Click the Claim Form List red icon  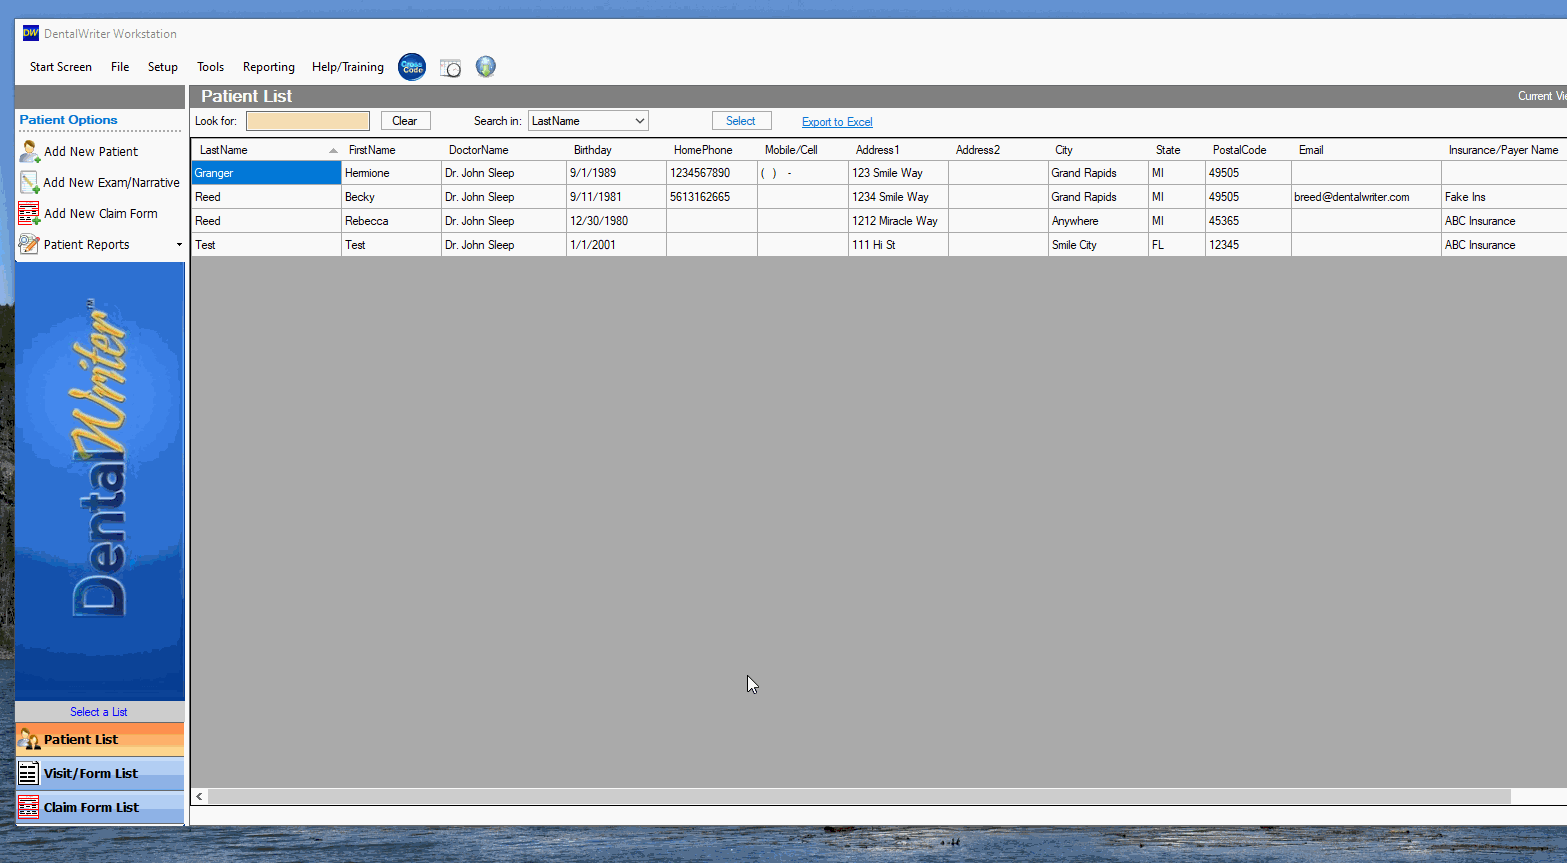pyautogui.click(x=29, y=807)
